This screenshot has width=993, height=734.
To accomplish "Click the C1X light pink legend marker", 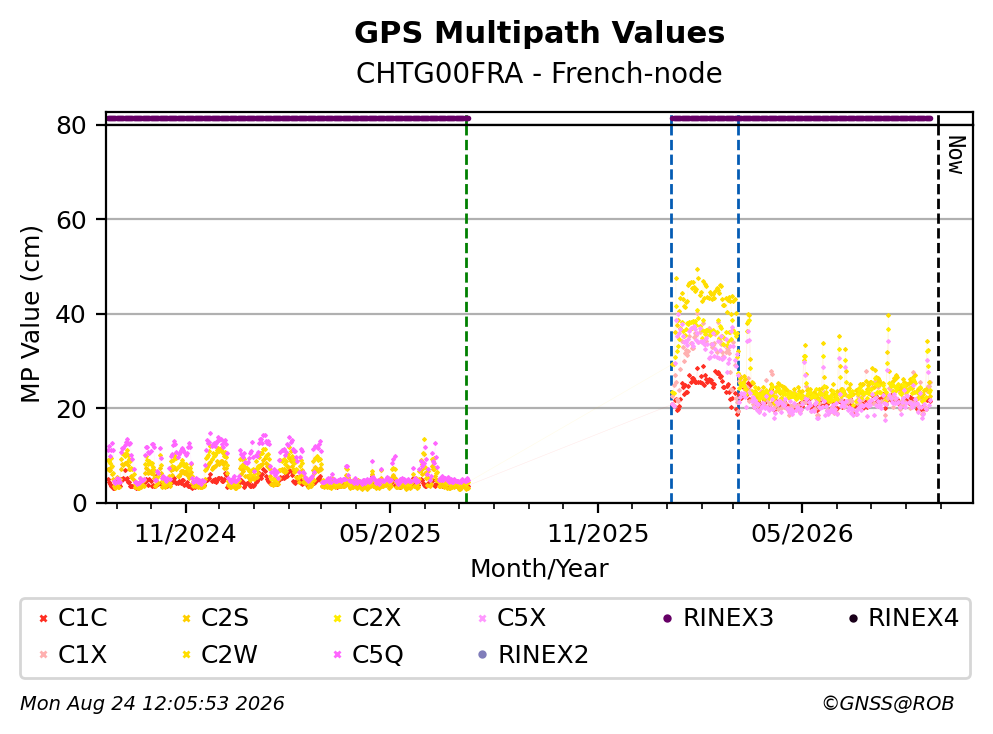I will click(43, 655).
